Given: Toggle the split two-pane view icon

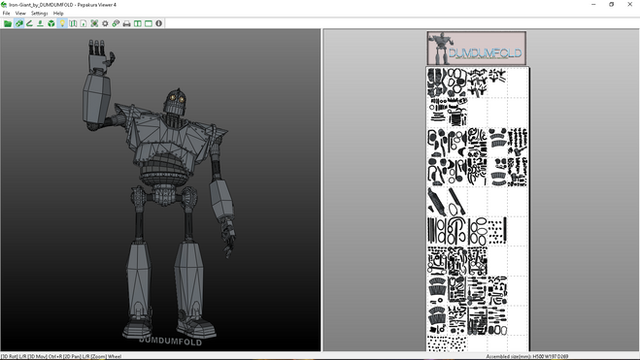Looking at the screenshot, I should (x=138, y=24).
